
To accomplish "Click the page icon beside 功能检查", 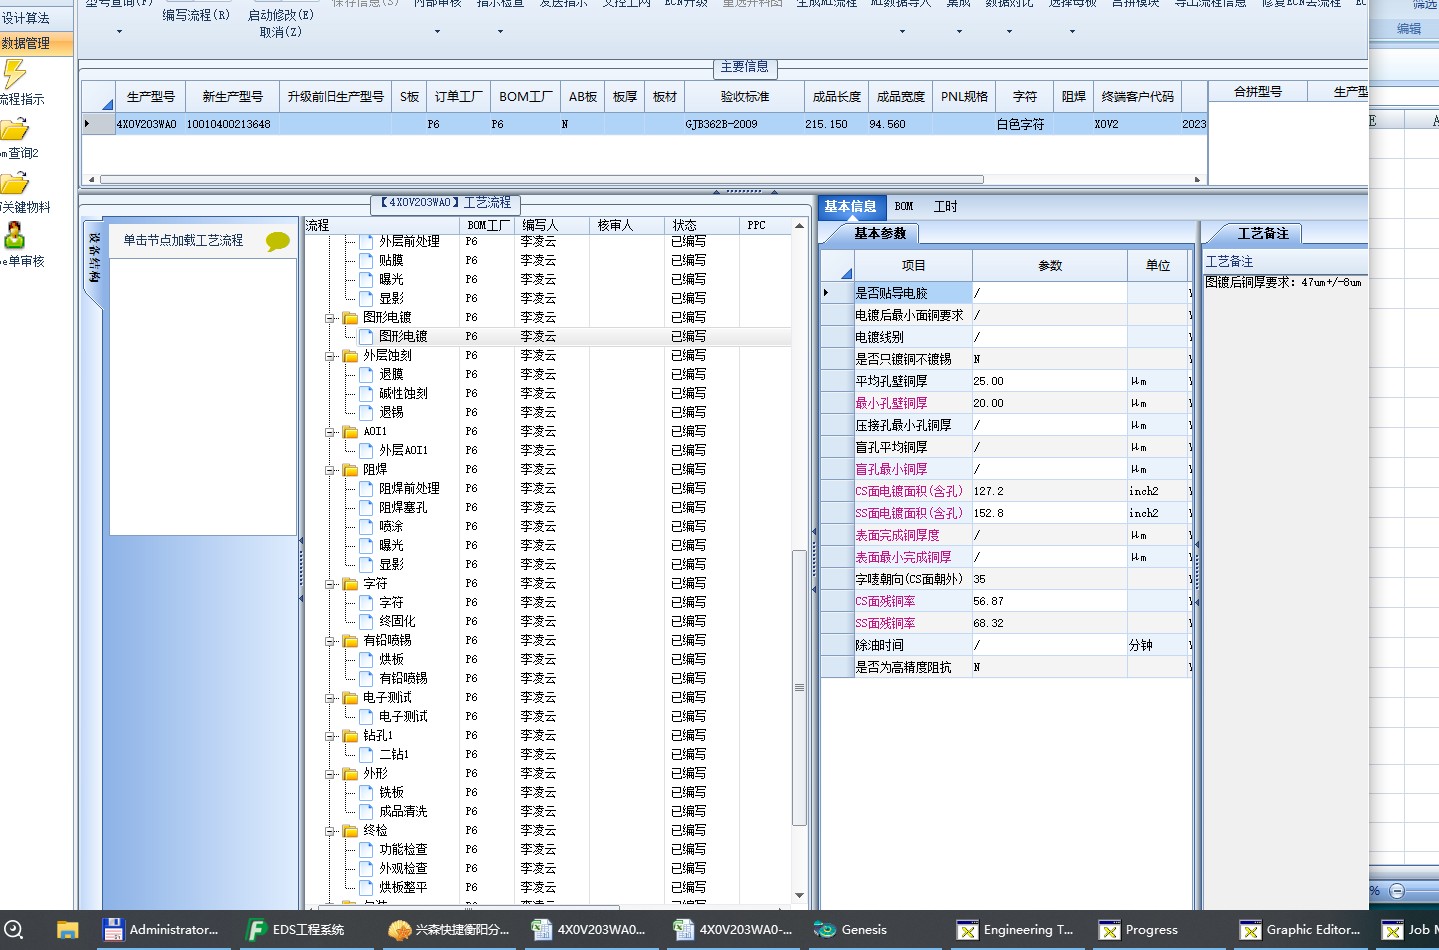I will tap(366, 849).
